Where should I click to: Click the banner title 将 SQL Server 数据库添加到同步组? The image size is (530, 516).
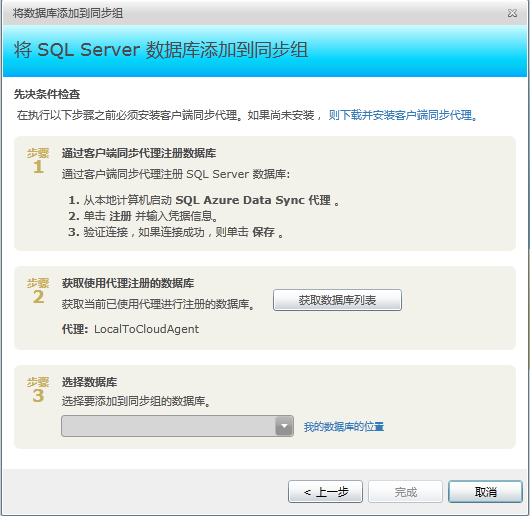(161, 50)
